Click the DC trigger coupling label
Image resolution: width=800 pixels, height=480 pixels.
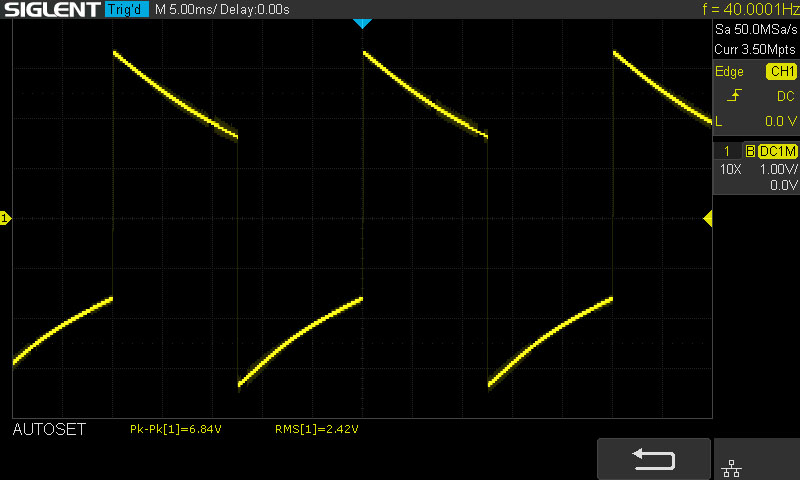786,96
